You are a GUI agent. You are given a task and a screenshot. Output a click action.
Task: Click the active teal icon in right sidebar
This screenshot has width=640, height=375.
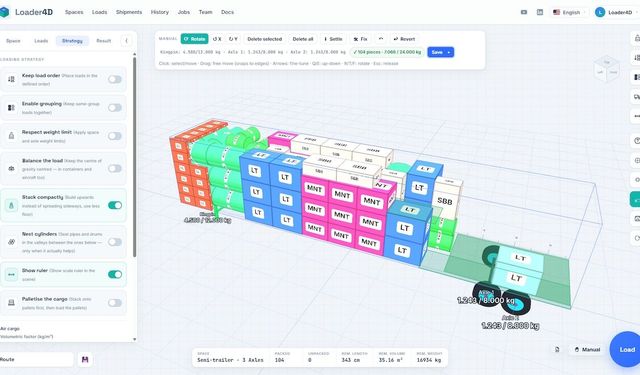coord(636,199)
